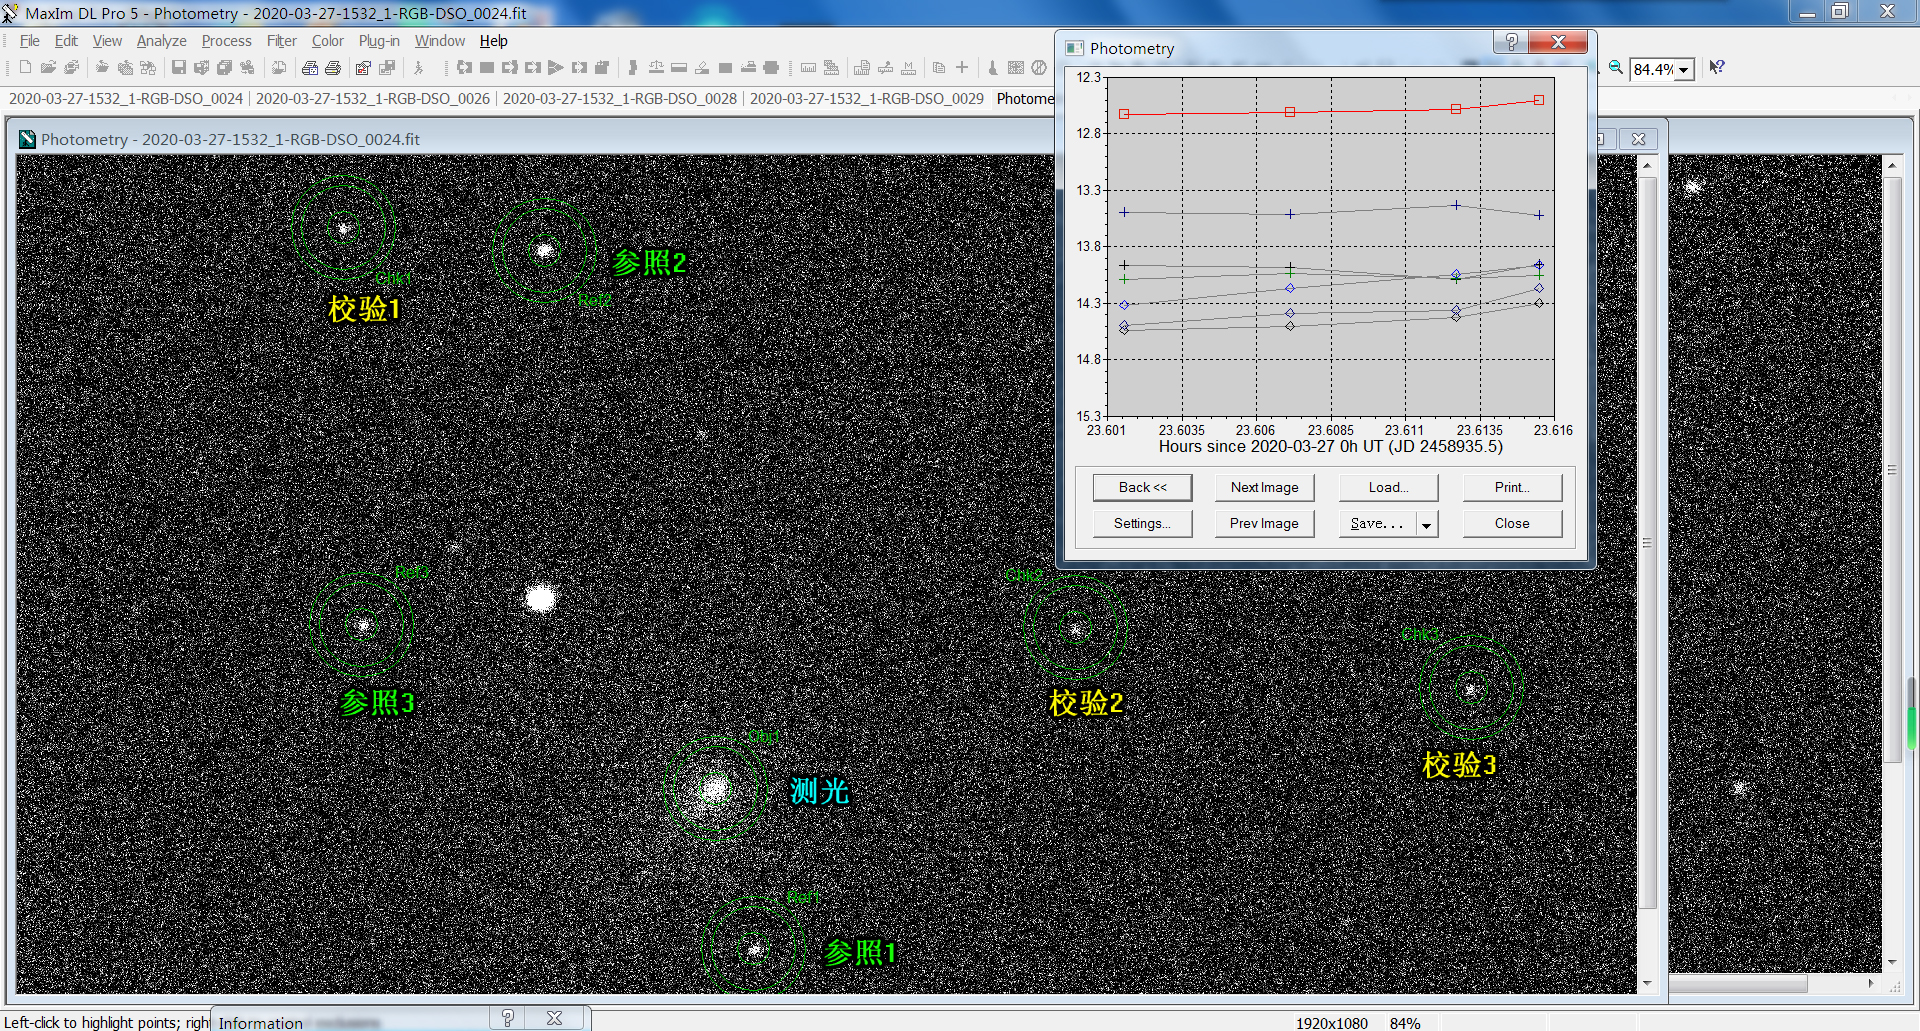Screen dimensions: 1920x1031
Task: Expand the Save button dropdown arrow
Action: pos(1427,524)
